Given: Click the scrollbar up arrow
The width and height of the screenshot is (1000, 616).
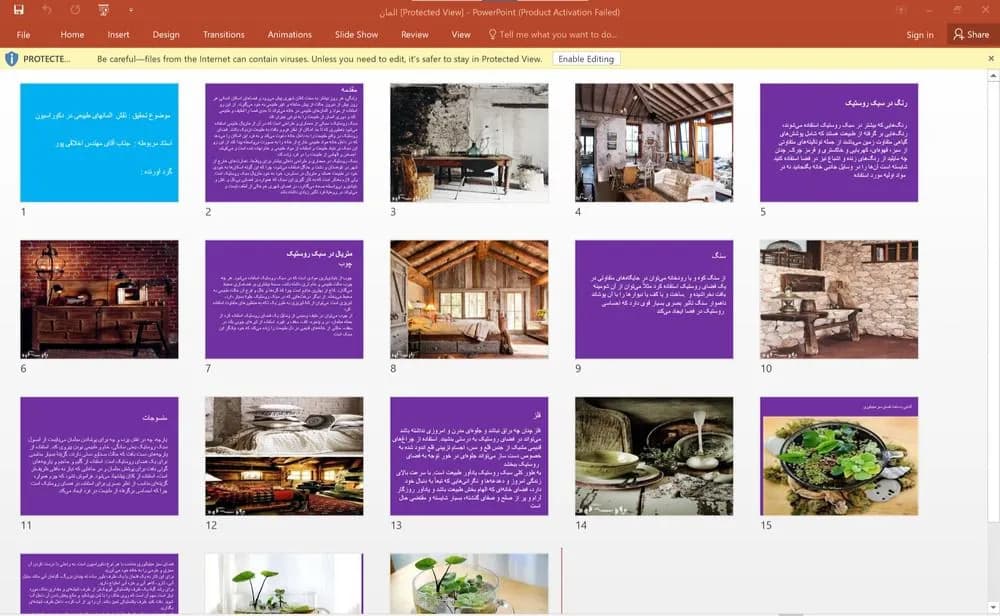Looking at the screenshot, I should tap(993, 76).
